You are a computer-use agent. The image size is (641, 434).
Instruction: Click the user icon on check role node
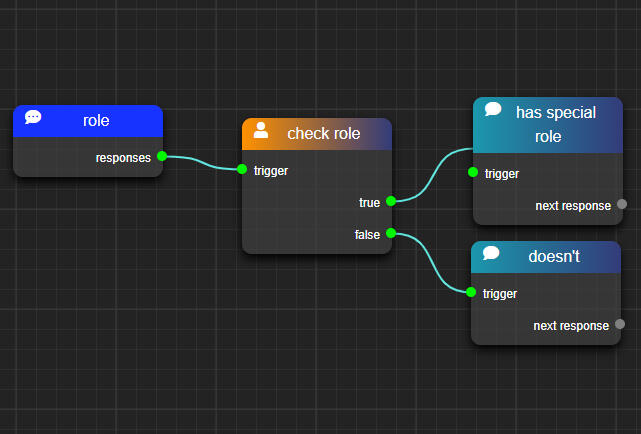261,130
